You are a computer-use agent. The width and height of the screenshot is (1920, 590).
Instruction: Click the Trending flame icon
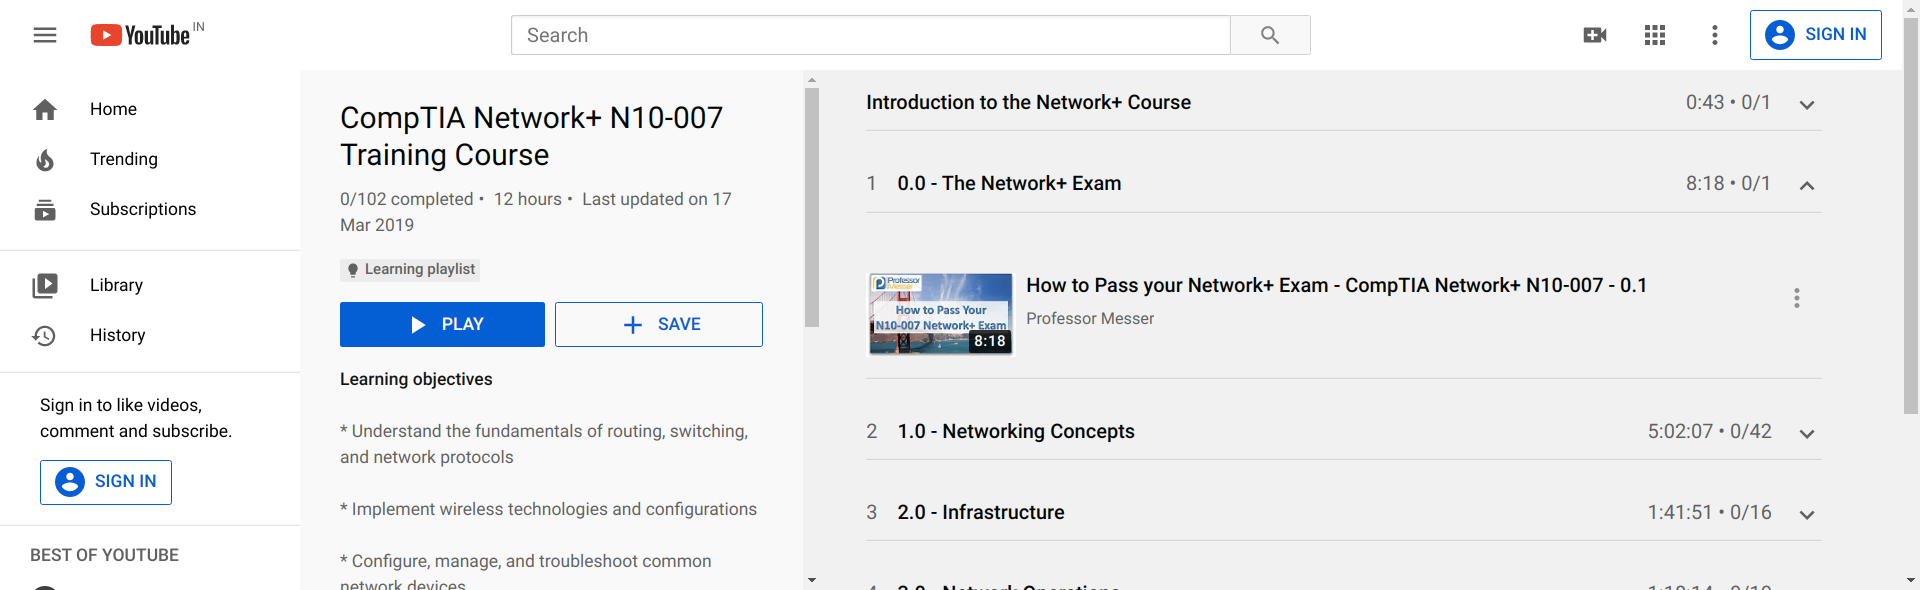[x=45, y=160]
